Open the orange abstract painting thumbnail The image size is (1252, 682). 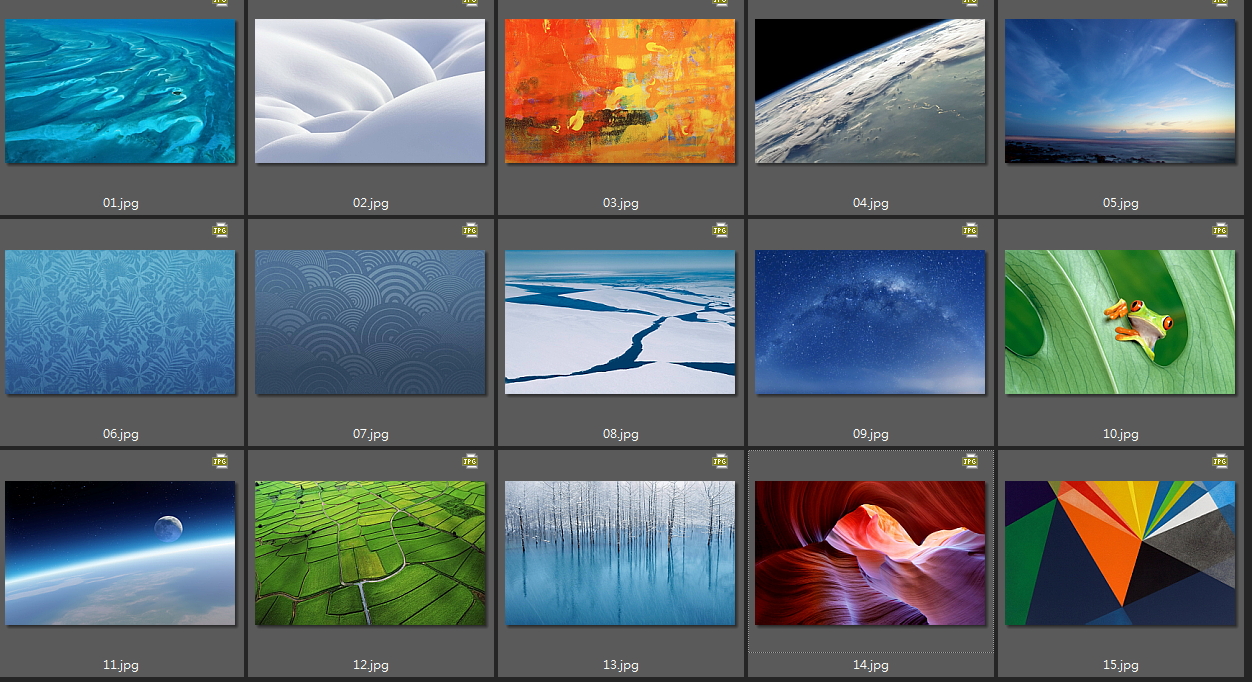click(620, 91)
